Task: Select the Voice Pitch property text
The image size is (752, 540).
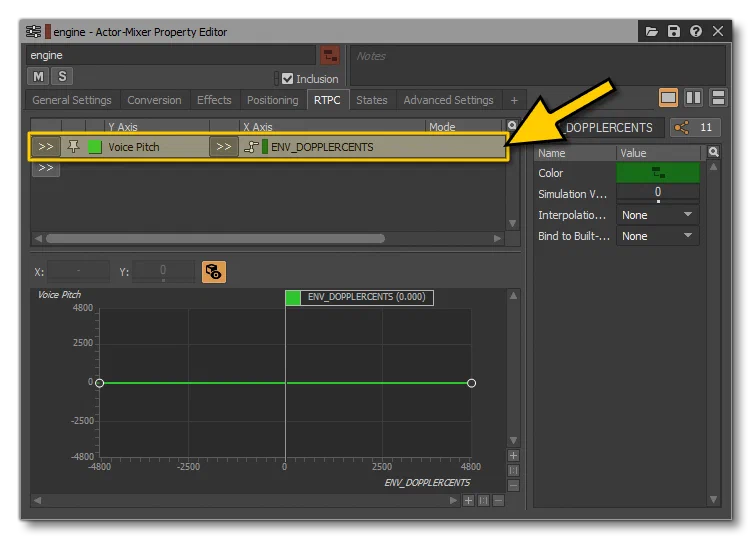Action: (x=134, y=147)
